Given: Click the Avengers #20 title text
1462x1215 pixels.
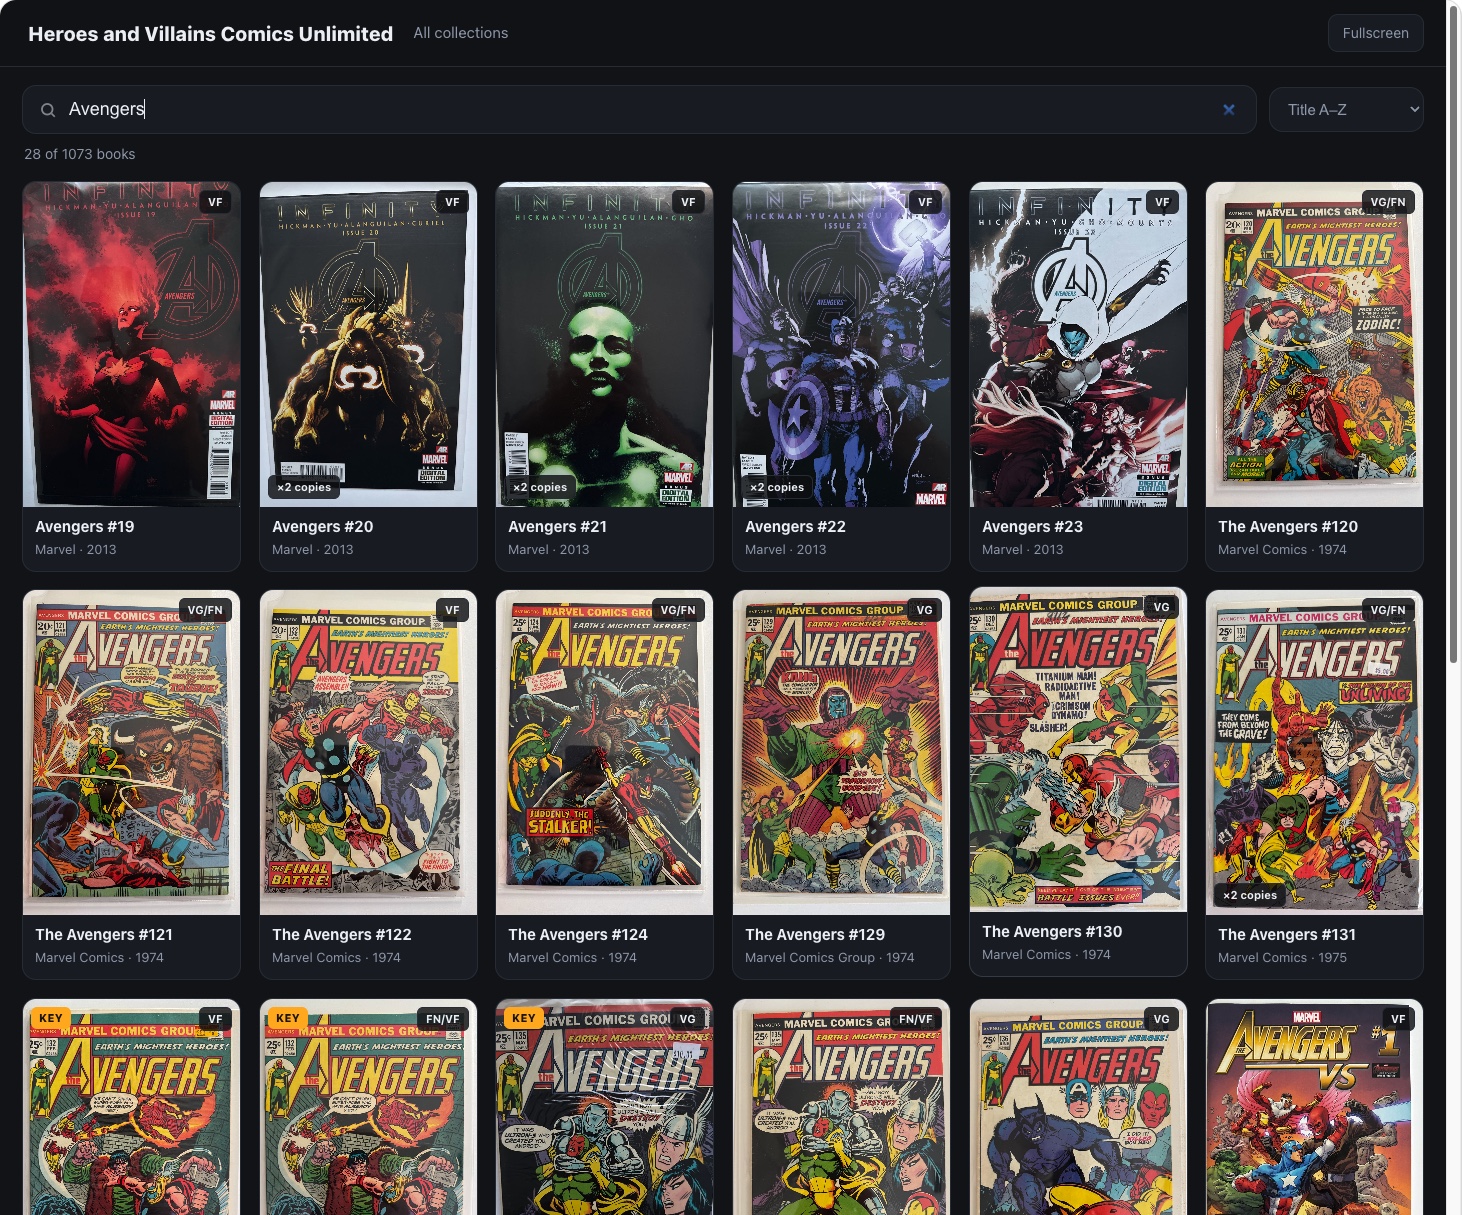Looking at the screenshot, I should (323, 527).
